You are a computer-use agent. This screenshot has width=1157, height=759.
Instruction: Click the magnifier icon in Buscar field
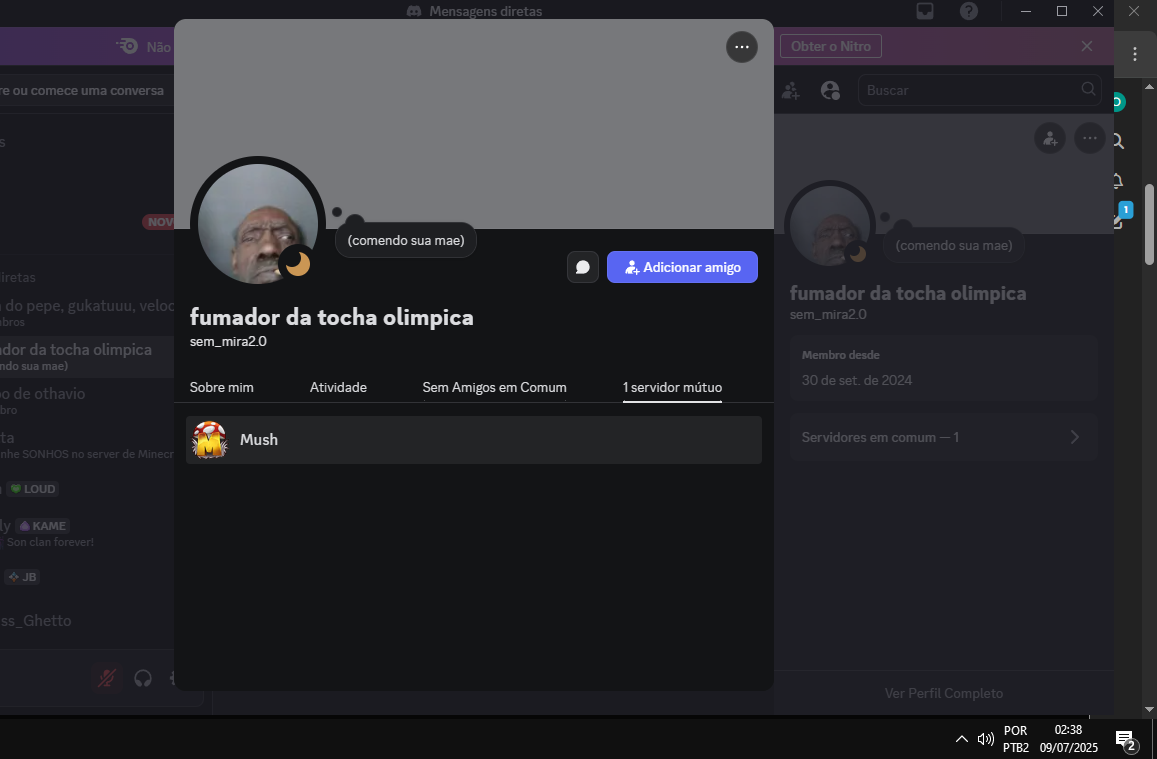coord(1088,89)
